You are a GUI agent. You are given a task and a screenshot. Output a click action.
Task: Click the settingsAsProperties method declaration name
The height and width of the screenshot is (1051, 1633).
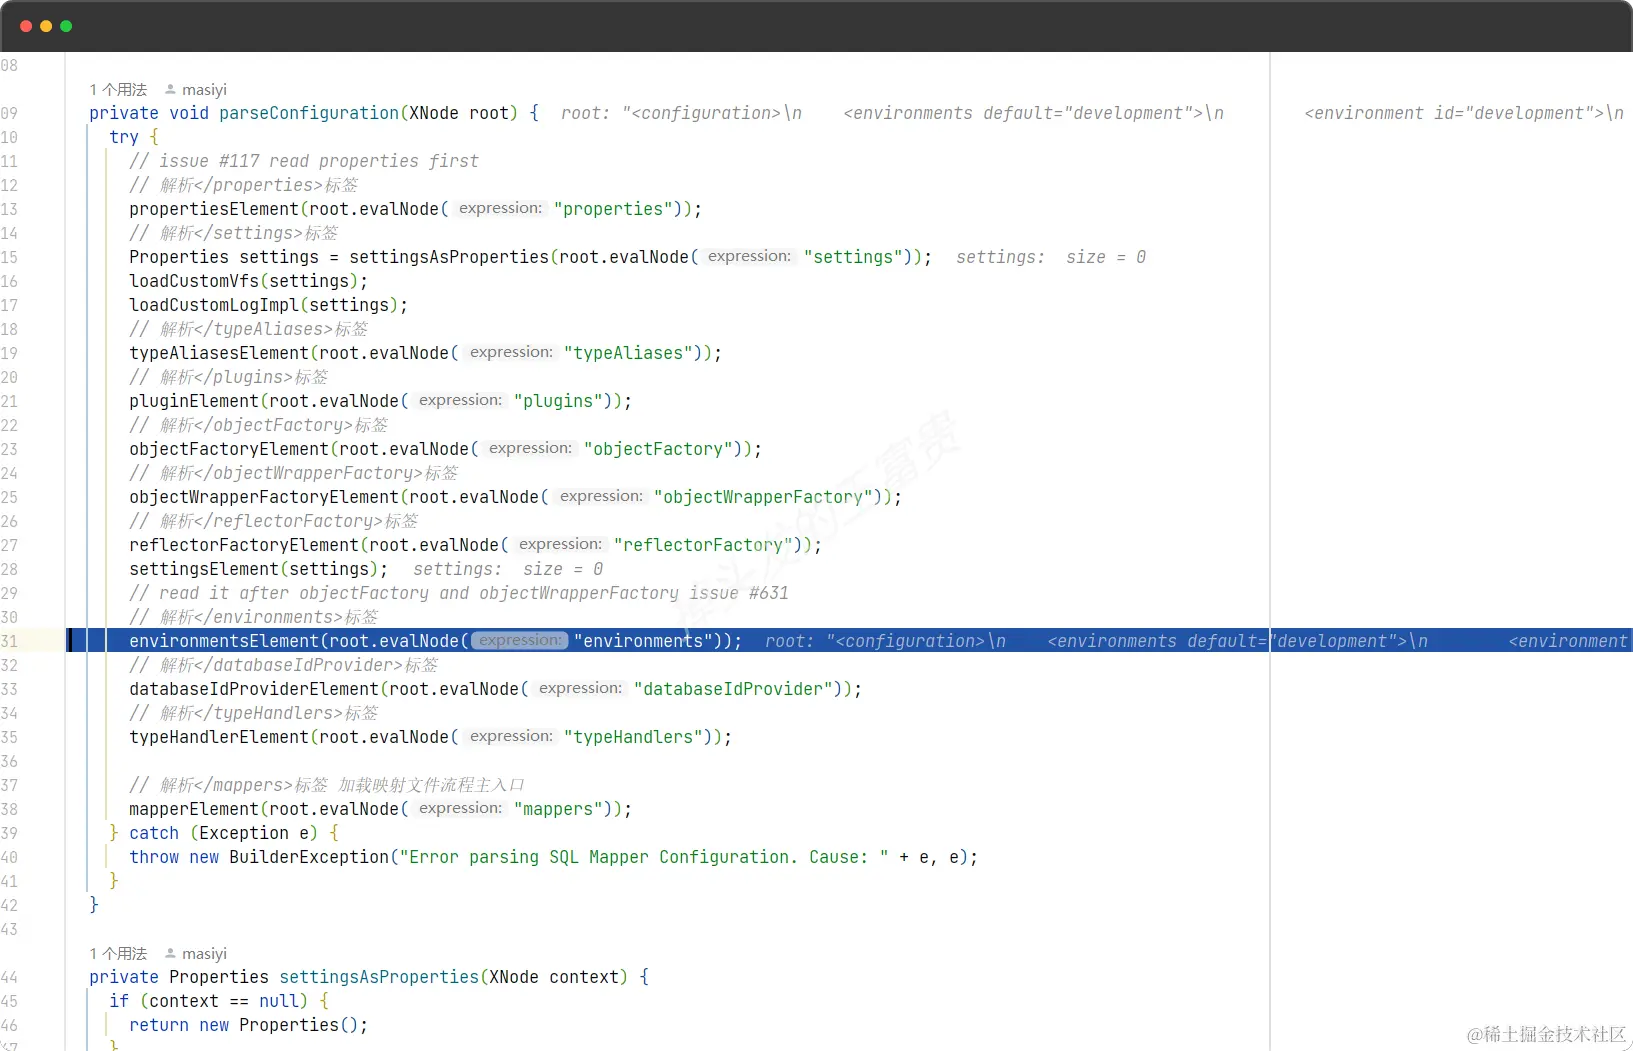[379, 977]
